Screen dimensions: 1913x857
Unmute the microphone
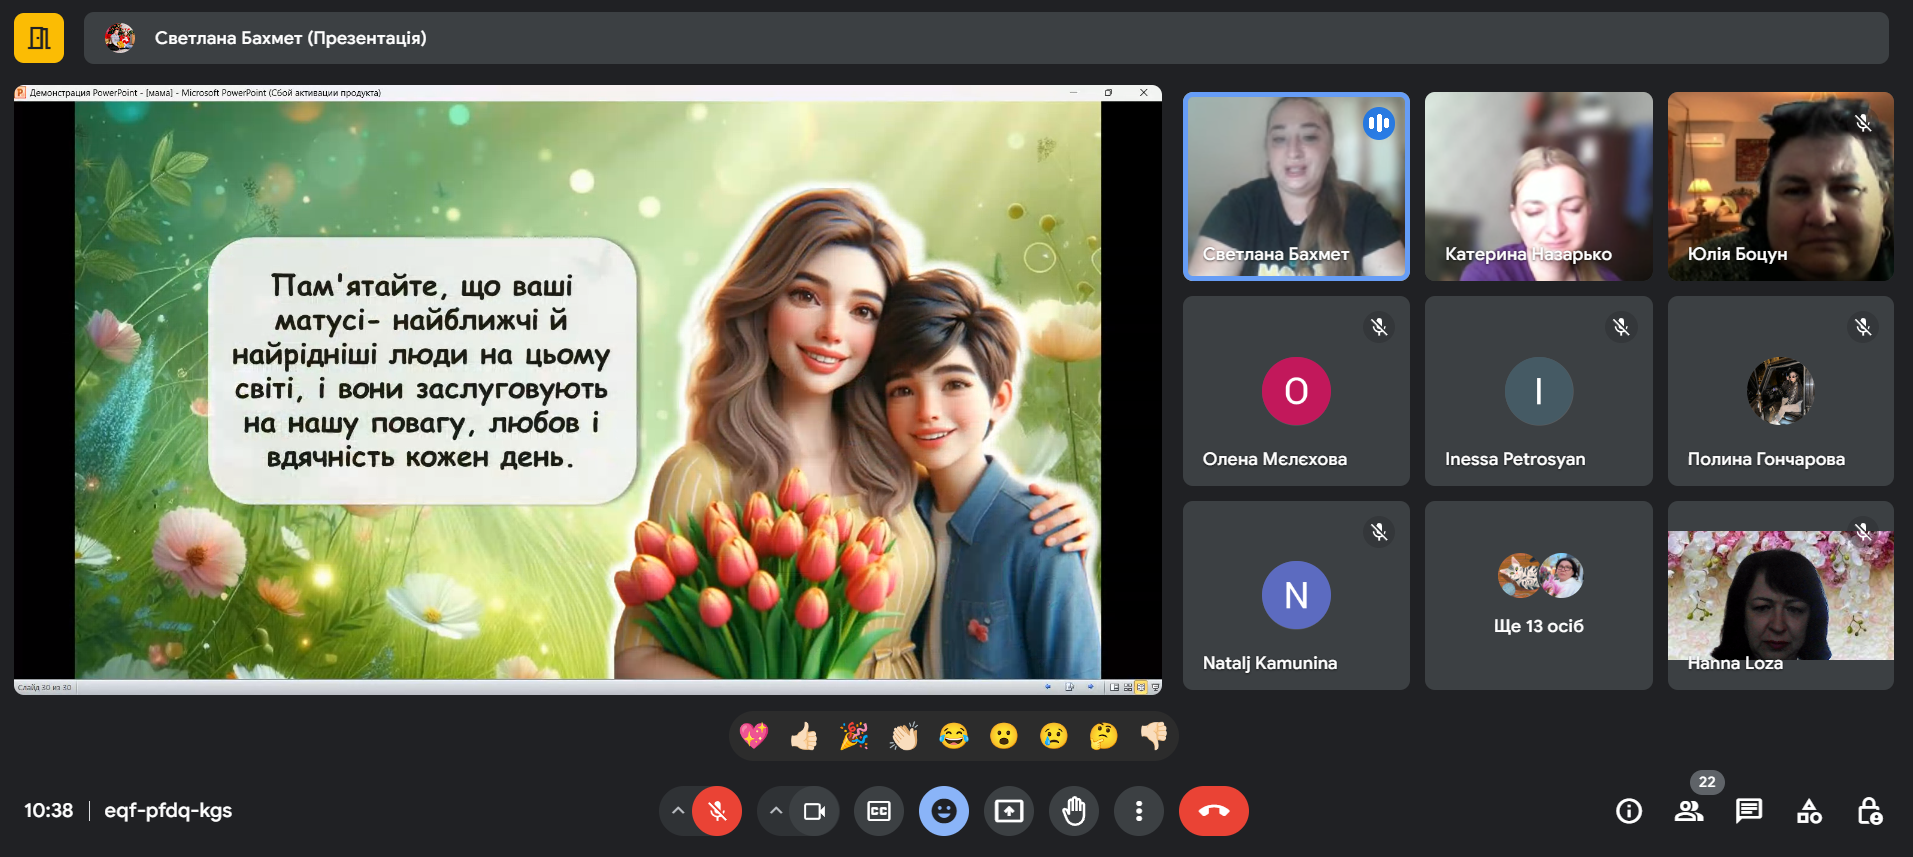tap(717, 811)
